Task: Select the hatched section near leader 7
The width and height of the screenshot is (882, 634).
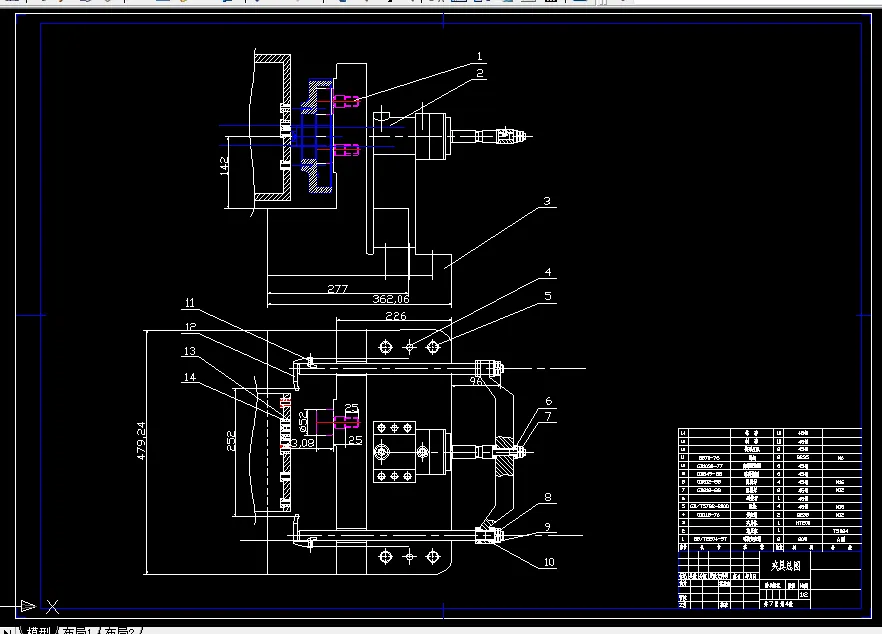Action: [x=505, y=457]
